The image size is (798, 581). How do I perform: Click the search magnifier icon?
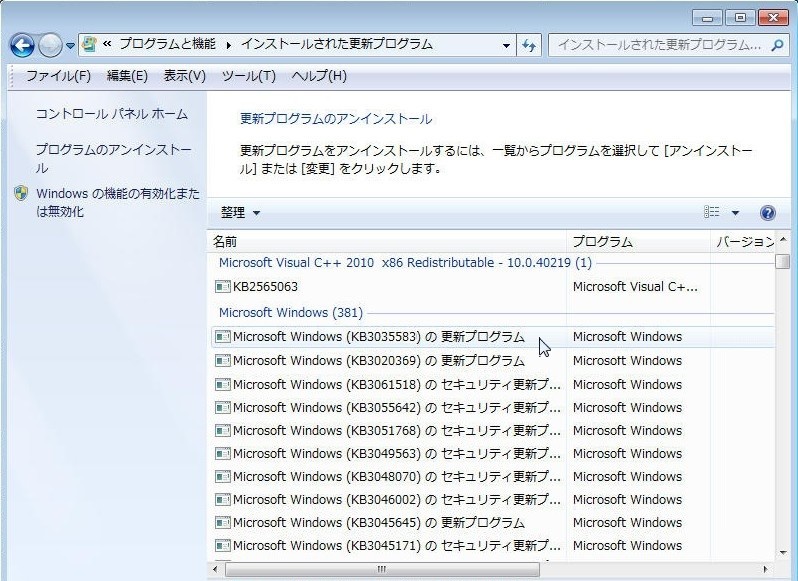(777, 45)
